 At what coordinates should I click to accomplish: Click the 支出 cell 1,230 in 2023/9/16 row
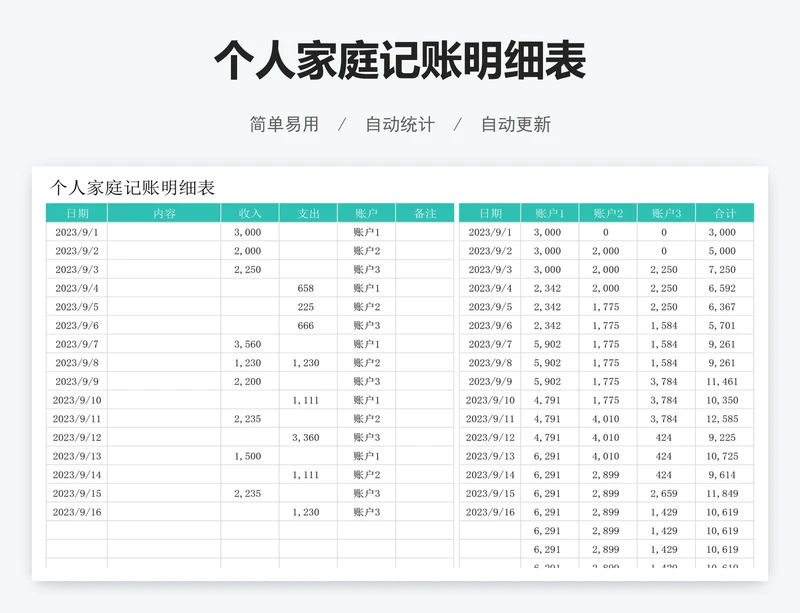click(x=306, y=512)
